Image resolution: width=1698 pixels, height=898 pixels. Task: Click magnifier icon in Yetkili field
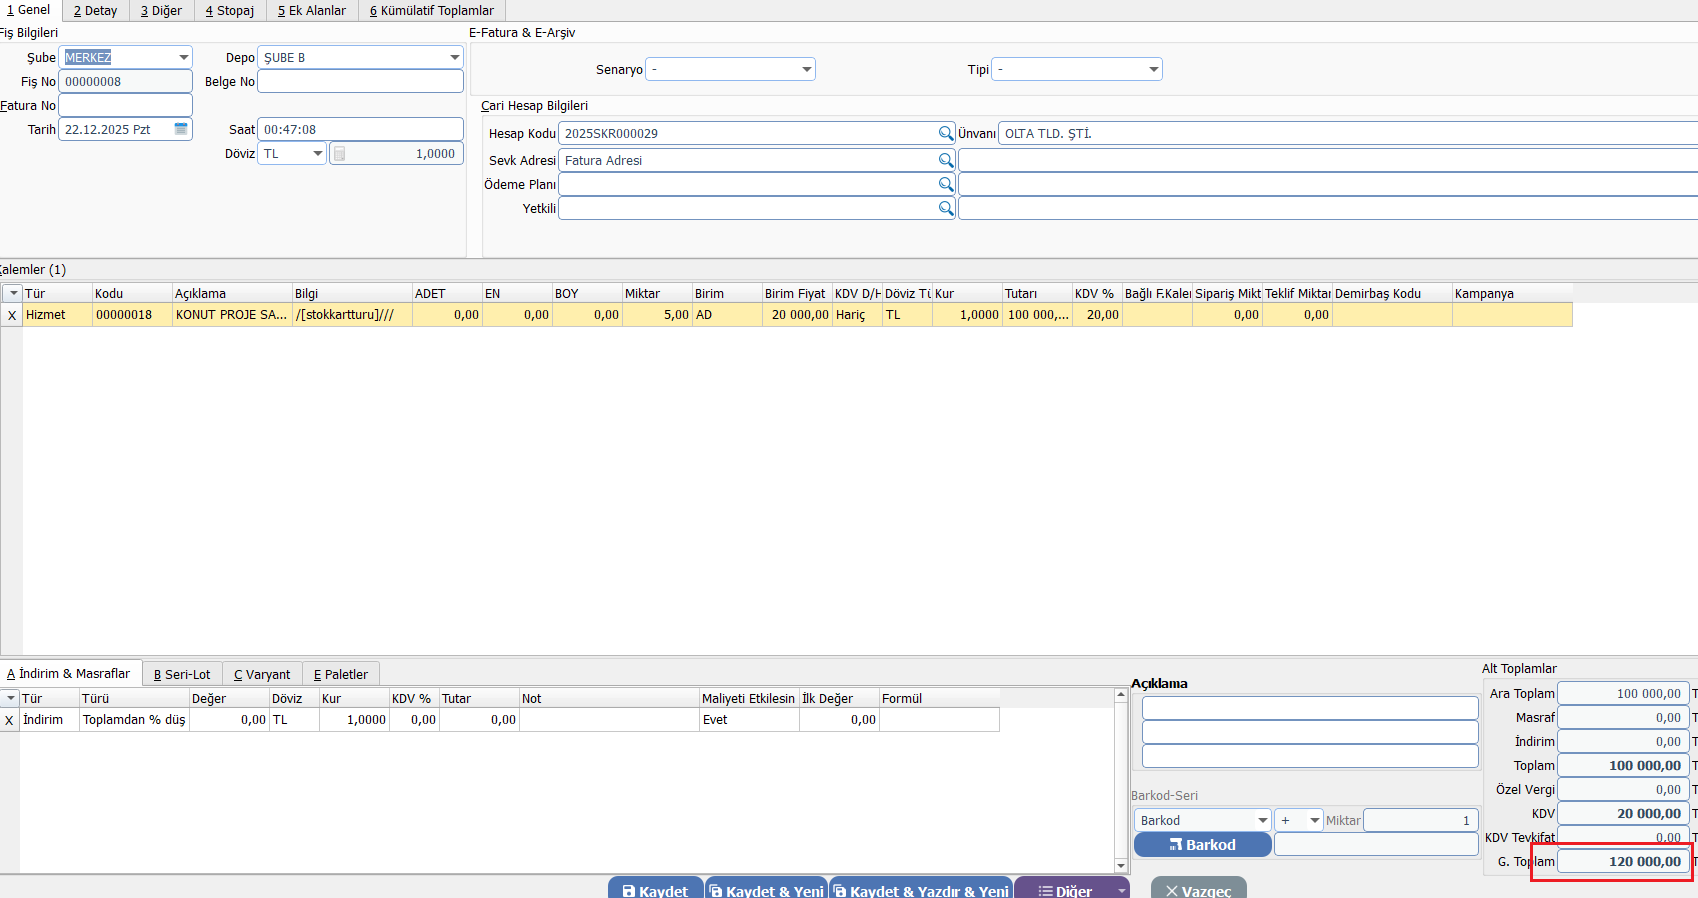click(945, 208)
